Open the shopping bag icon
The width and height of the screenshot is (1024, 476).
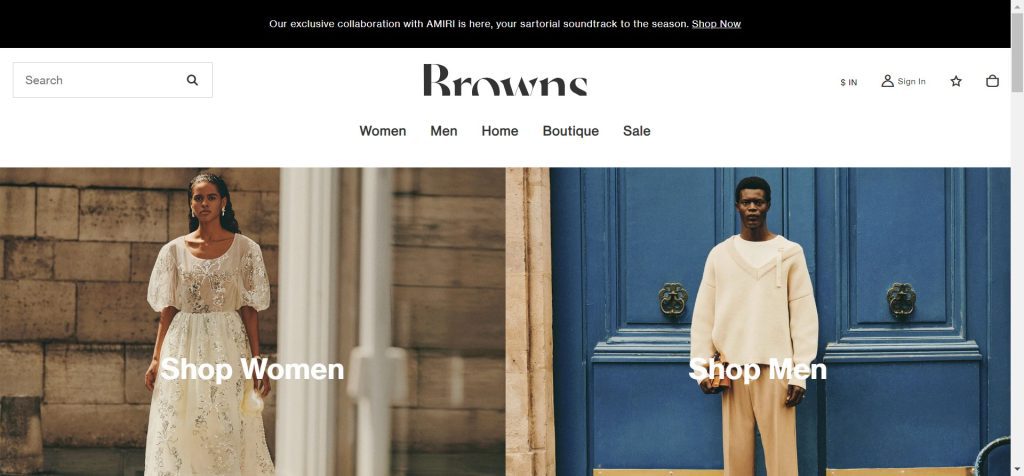tap(992, 81)
